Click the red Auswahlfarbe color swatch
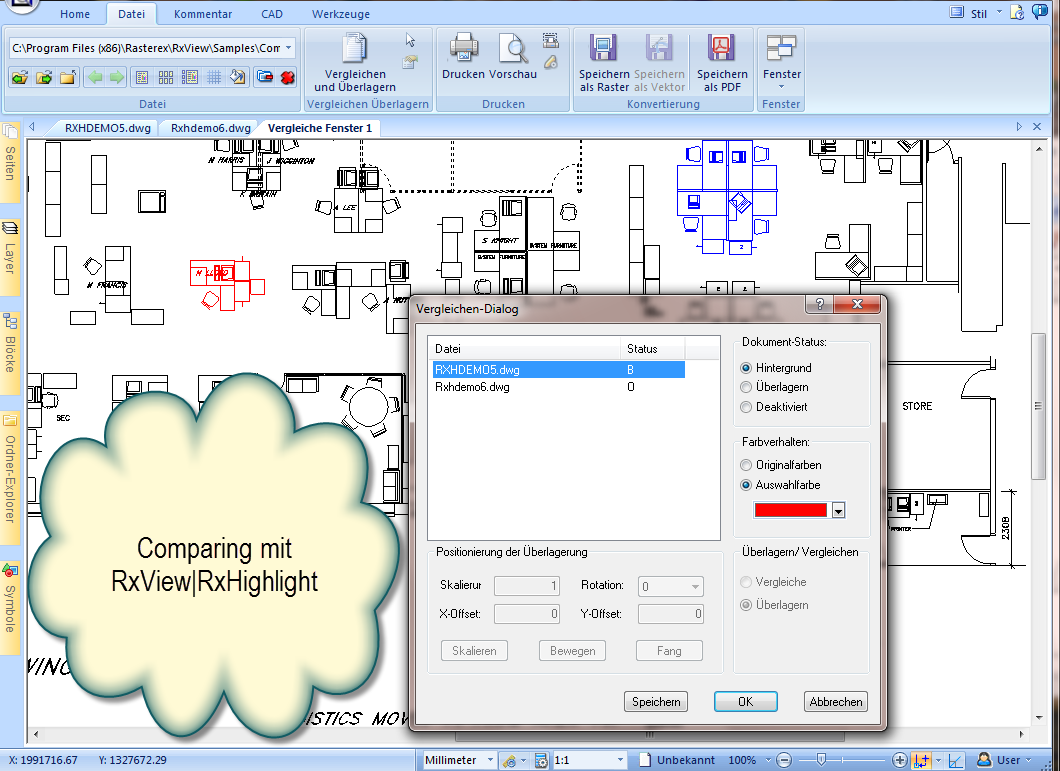The width and height of the screenshot is (1060, 771). point(790,510)
